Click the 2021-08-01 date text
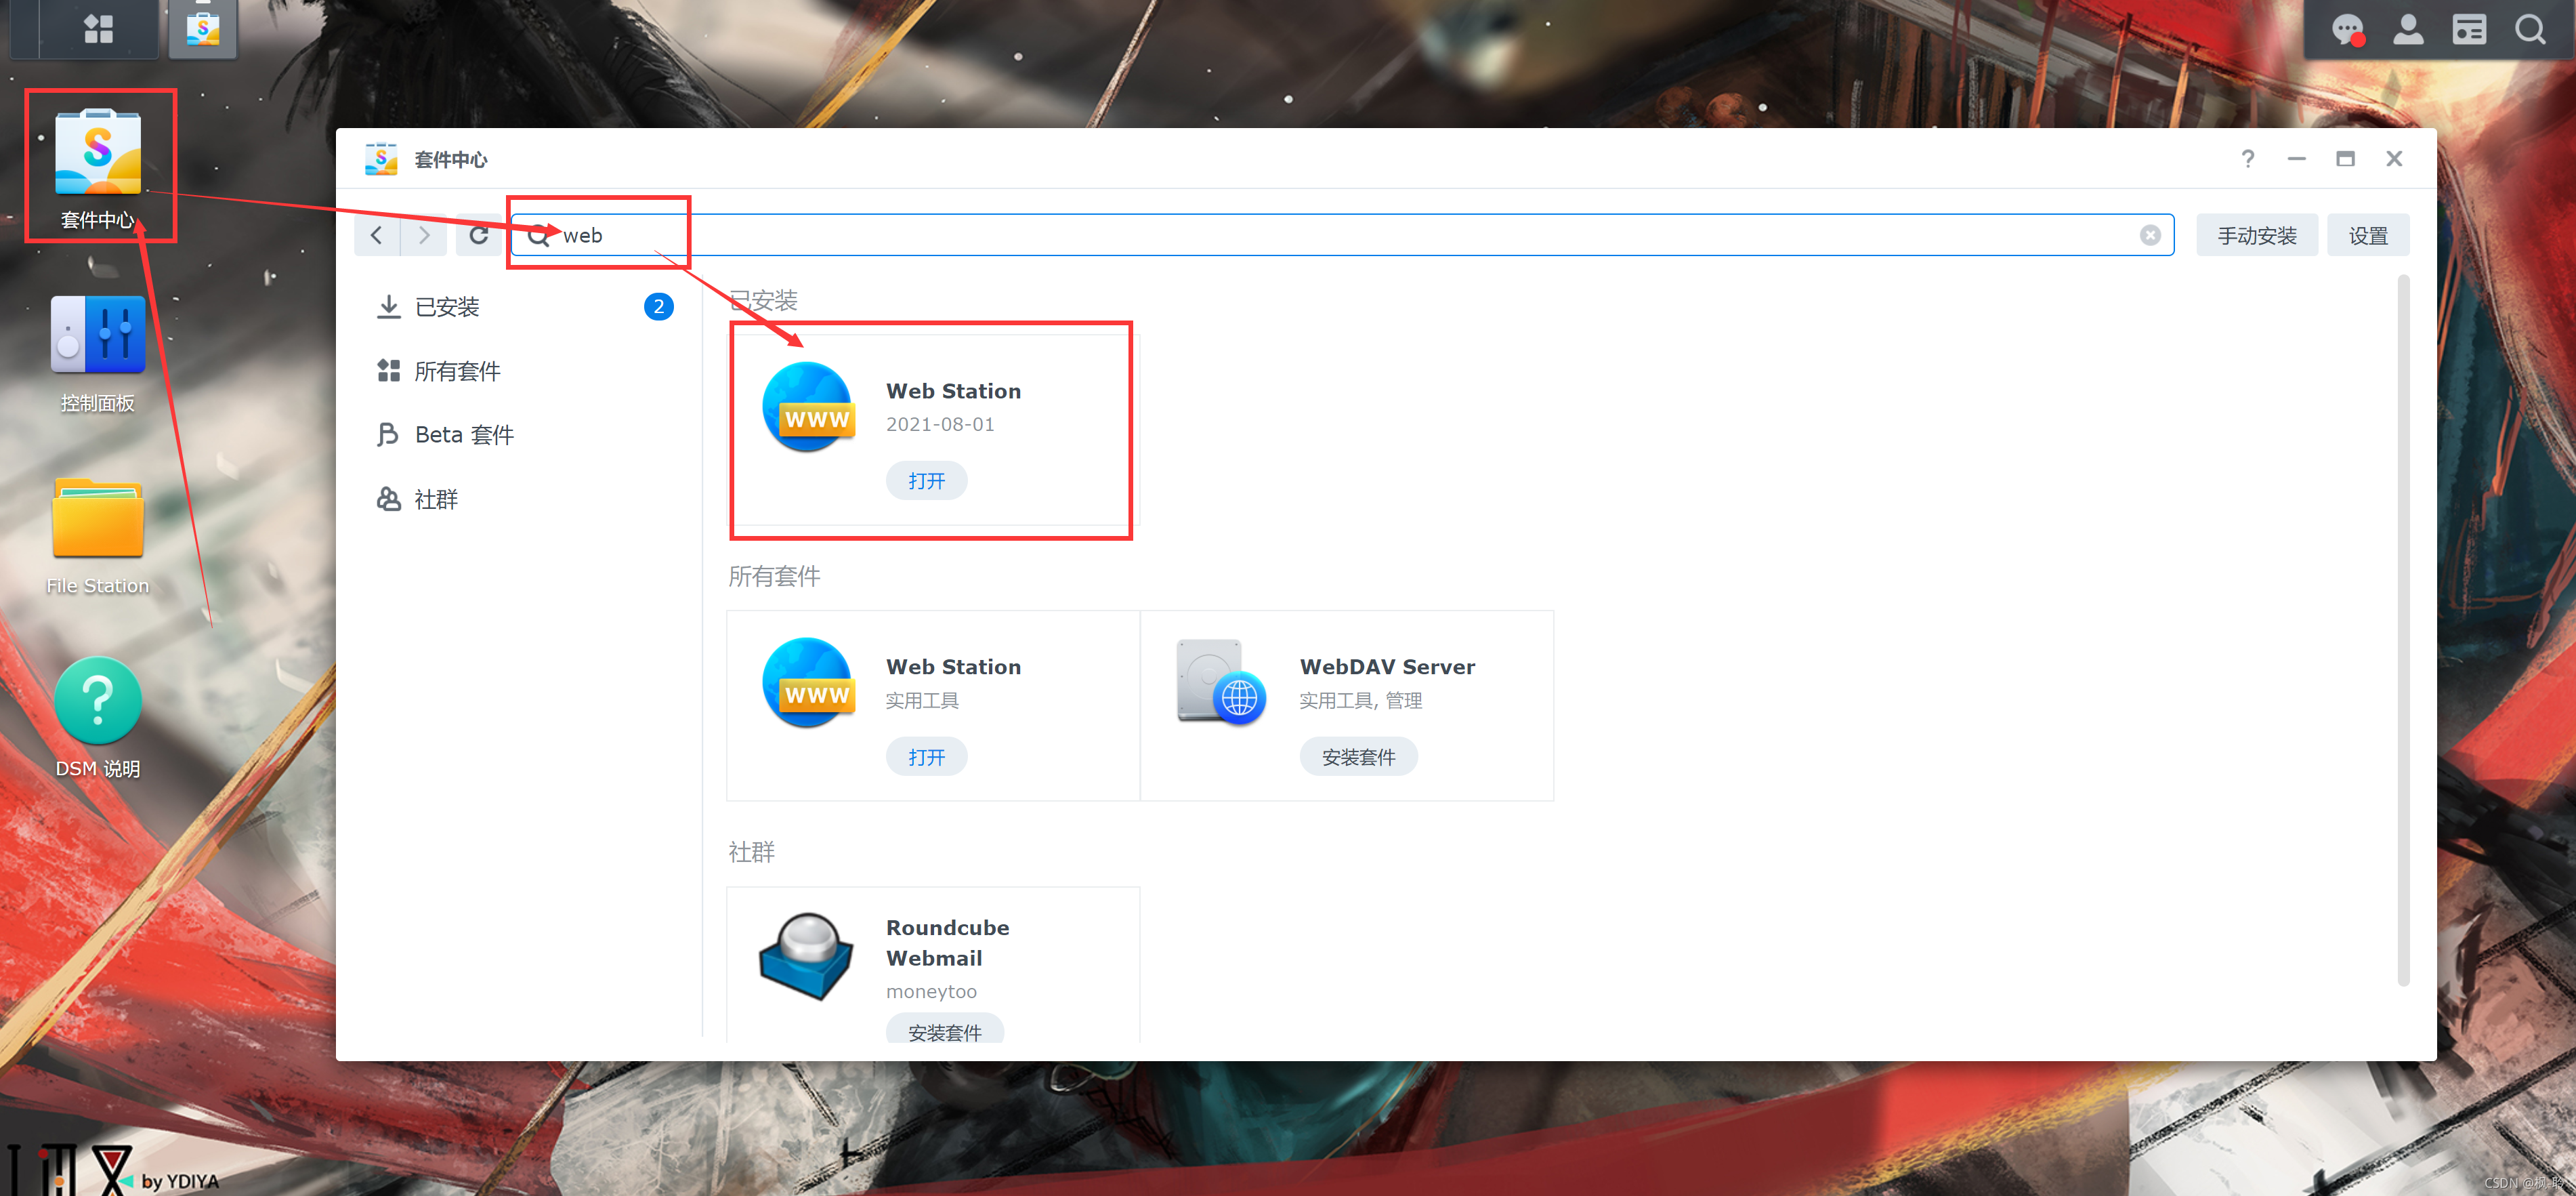The height and width of the screenshot is (1196, 2576). [940, 424]
